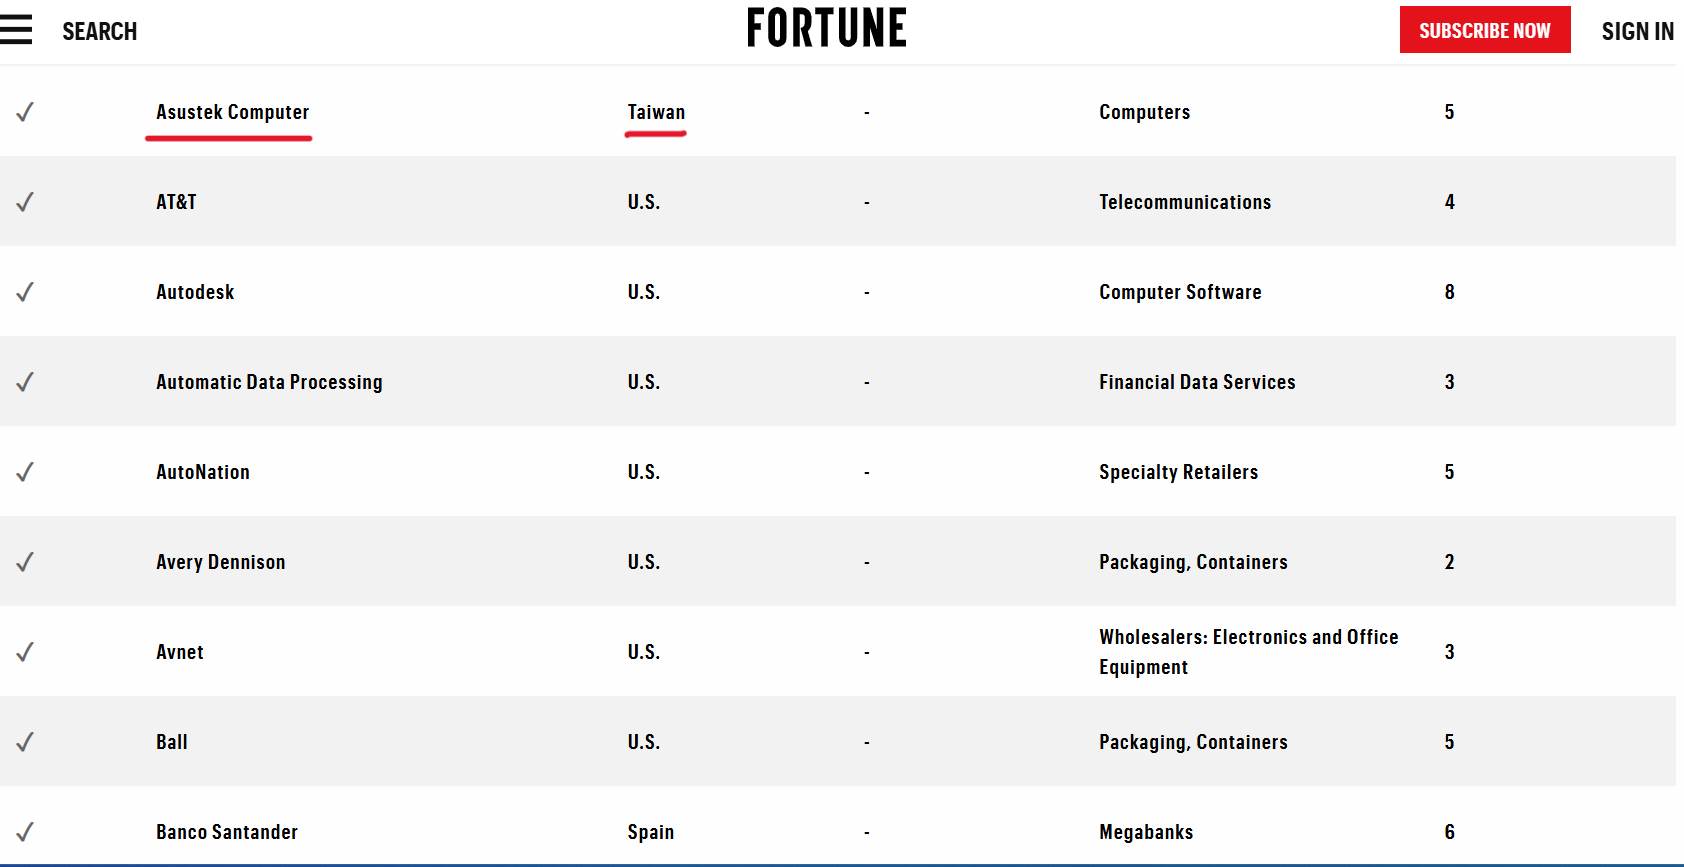The image size is (1684, 867).
Task: Click the SIGN IN link
Action: (1637, 31)
